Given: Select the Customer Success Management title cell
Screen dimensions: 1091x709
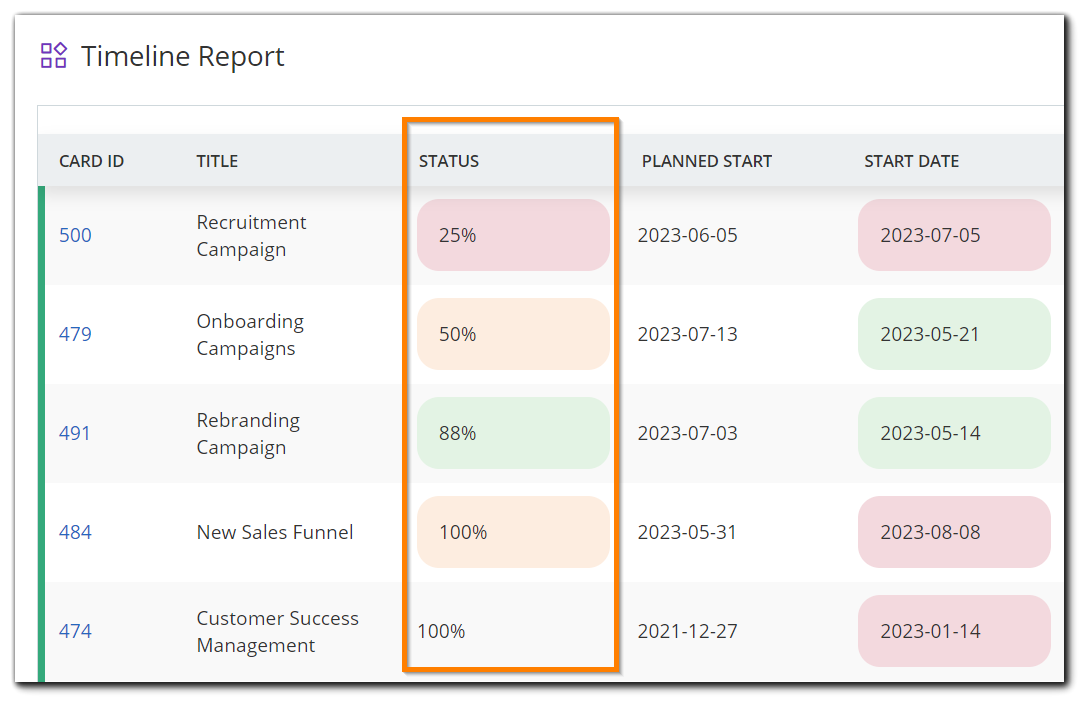Looking at the screenshot, I should (277, 631).
